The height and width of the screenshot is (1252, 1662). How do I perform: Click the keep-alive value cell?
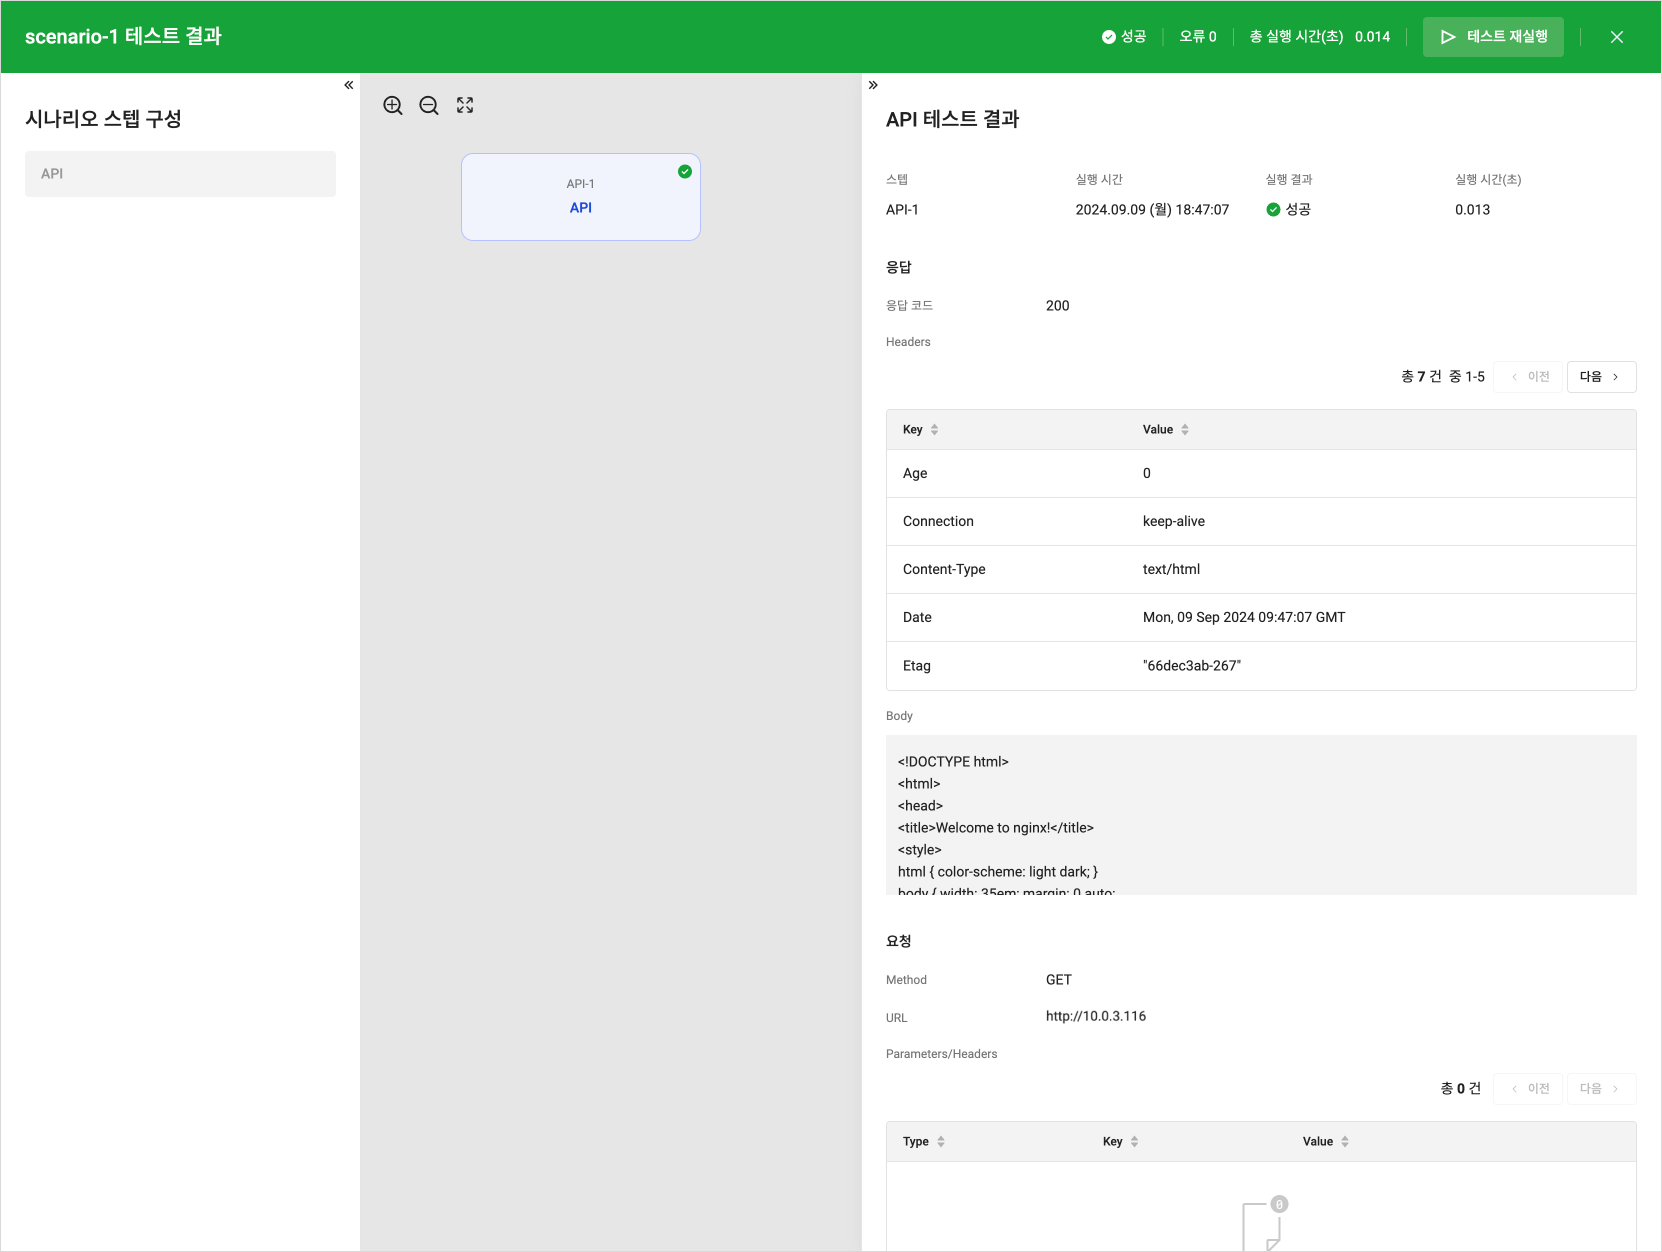[x=1174, y=522]
